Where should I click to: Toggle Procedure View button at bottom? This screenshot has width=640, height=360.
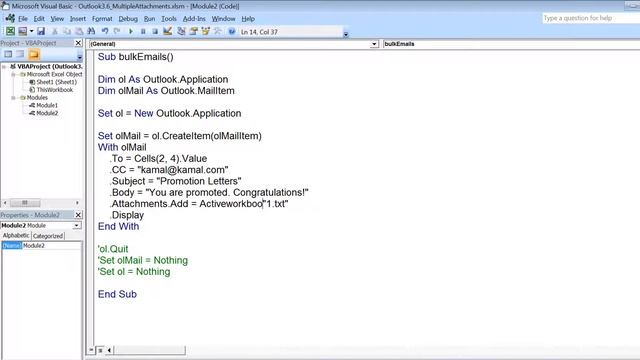pos(92,350)
